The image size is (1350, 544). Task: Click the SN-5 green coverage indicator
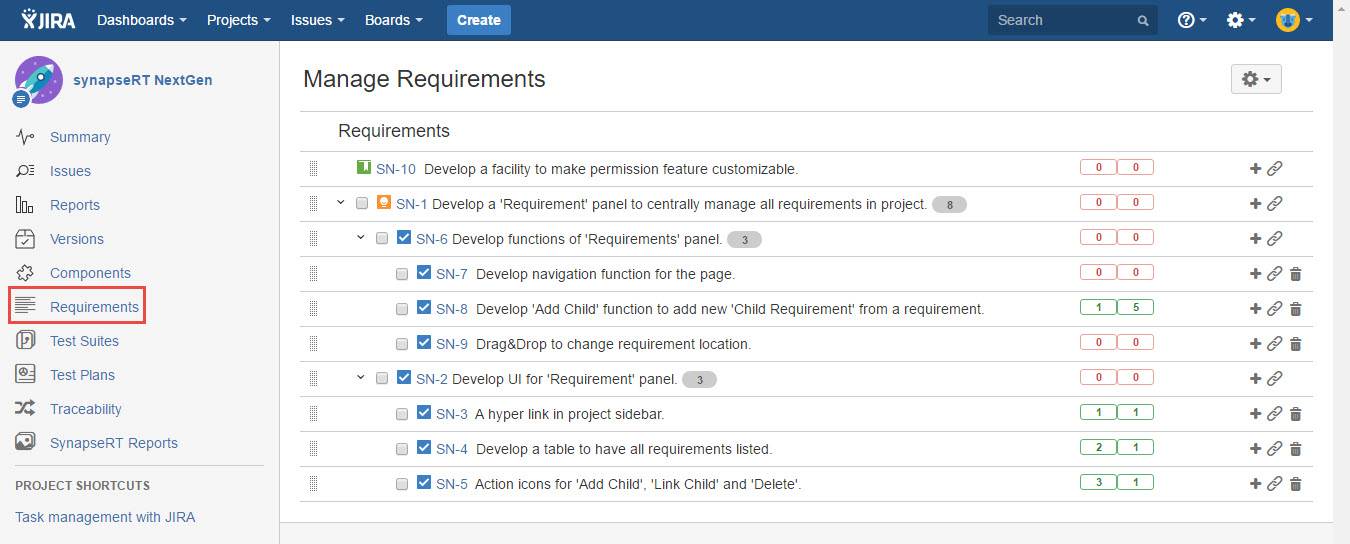pos(1117,483)
